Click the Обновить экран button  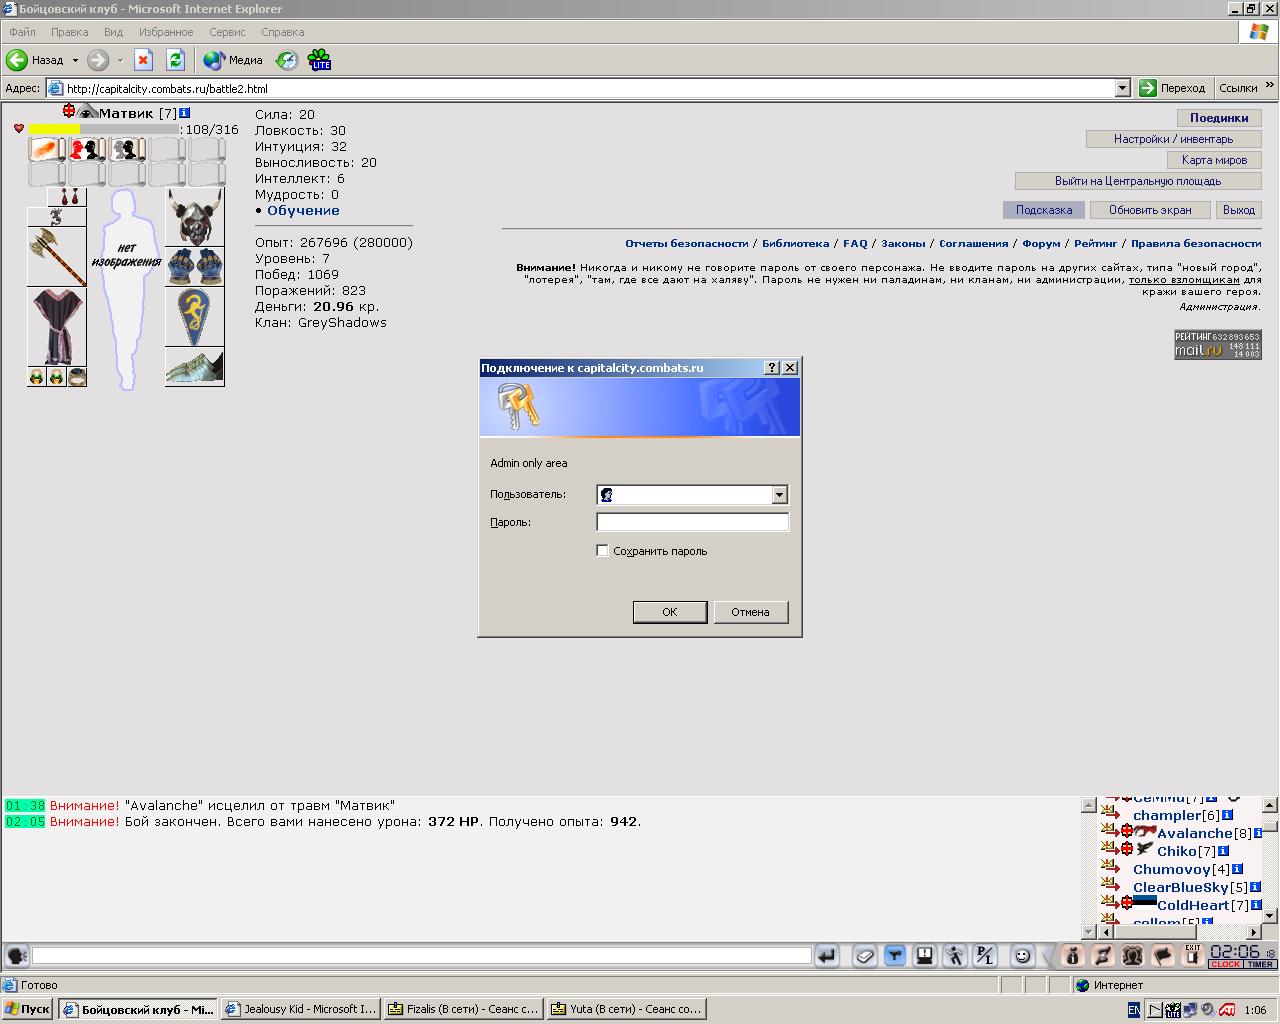[x=1150, y=210]
